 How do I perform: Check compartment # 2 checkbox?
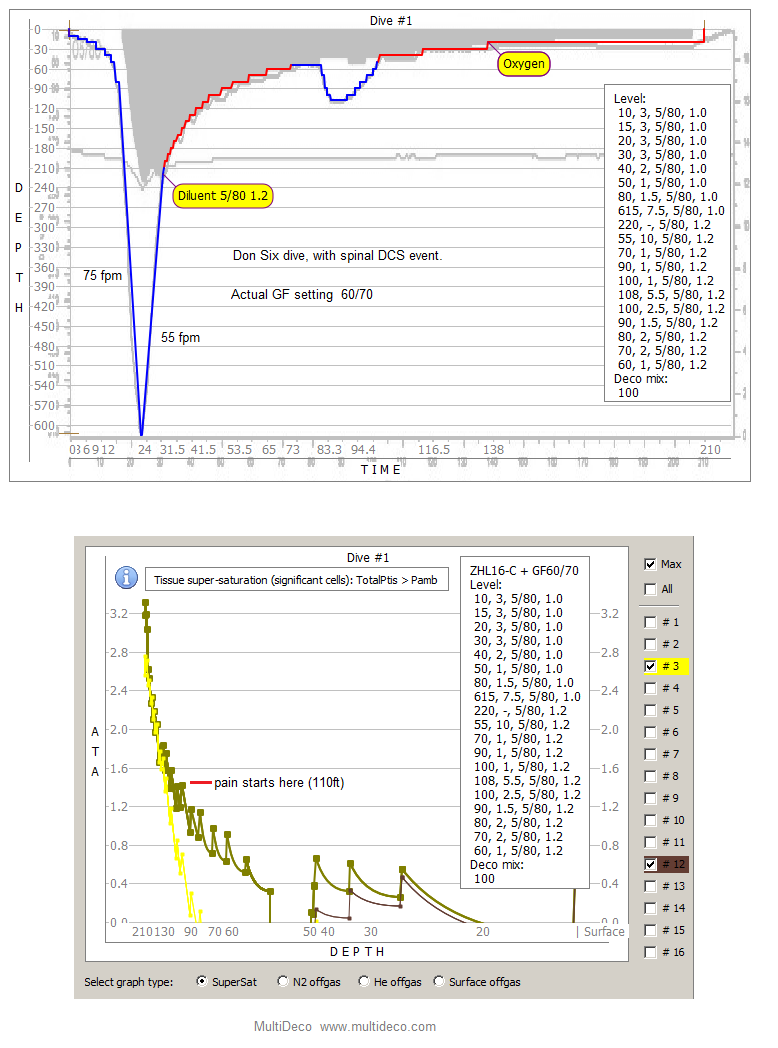[x=650, y=644]
